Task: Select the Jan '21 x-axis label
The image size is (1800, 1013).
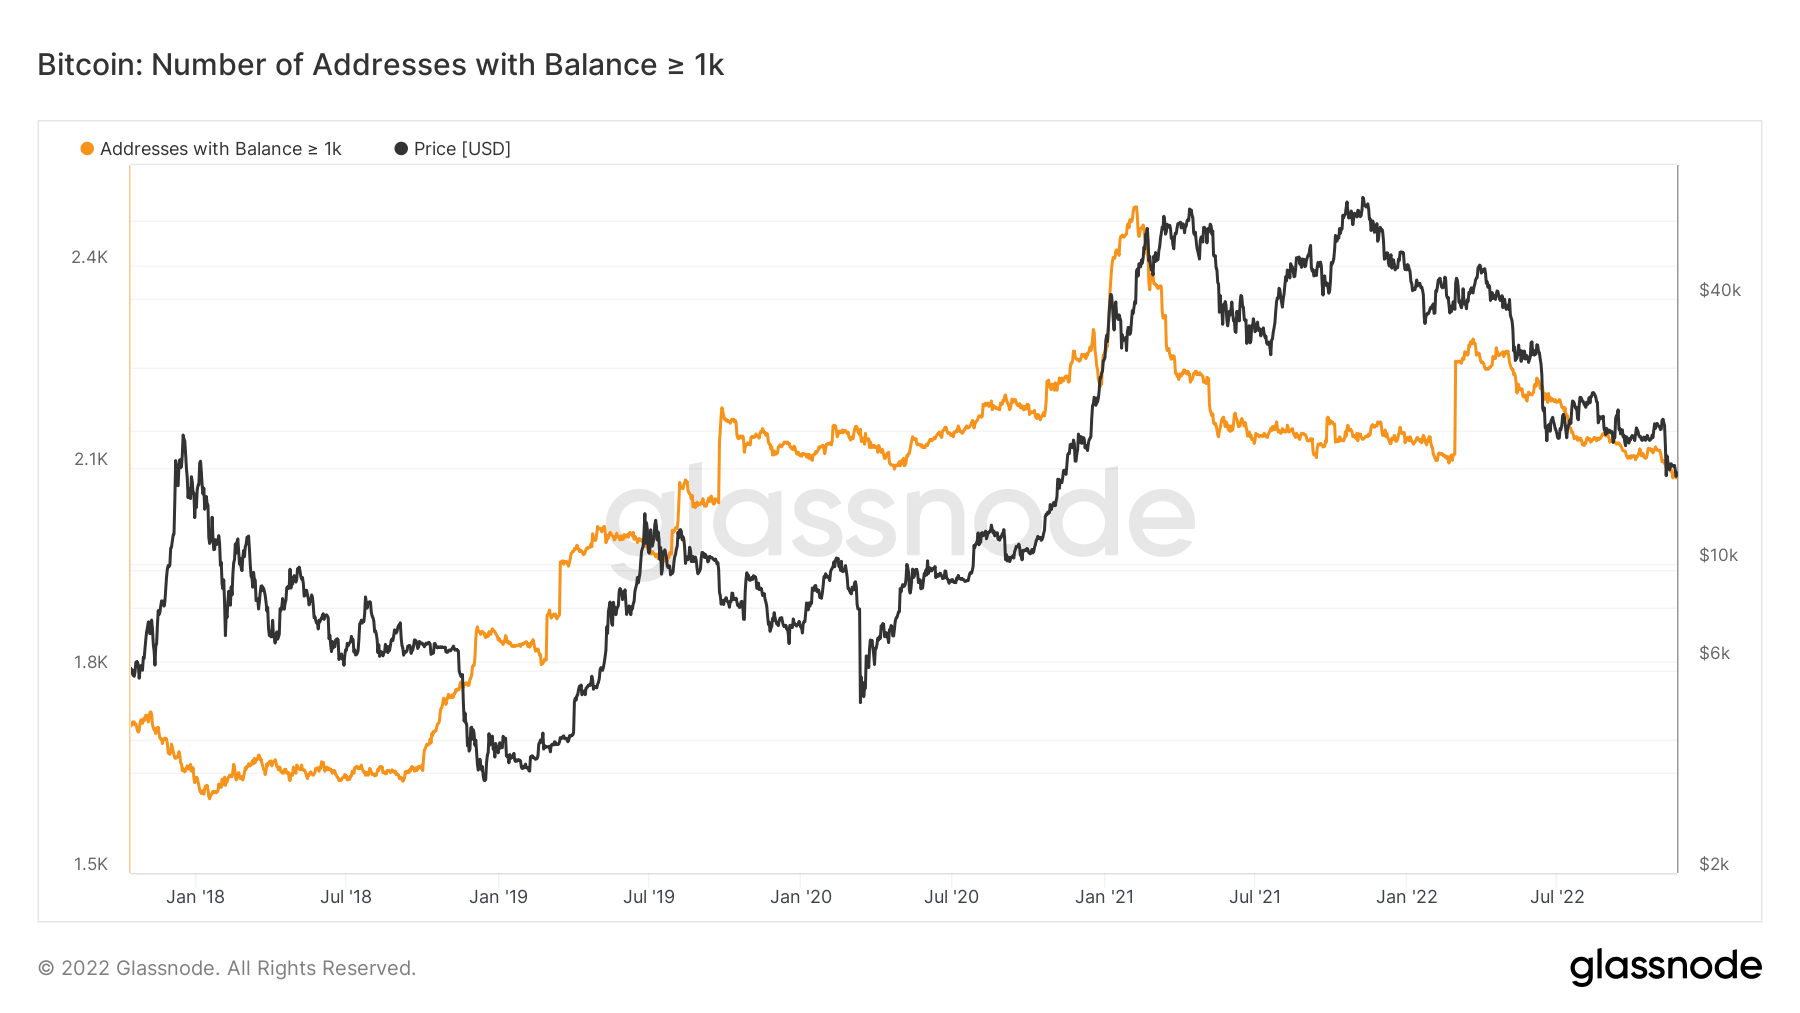Action: 1104,897
